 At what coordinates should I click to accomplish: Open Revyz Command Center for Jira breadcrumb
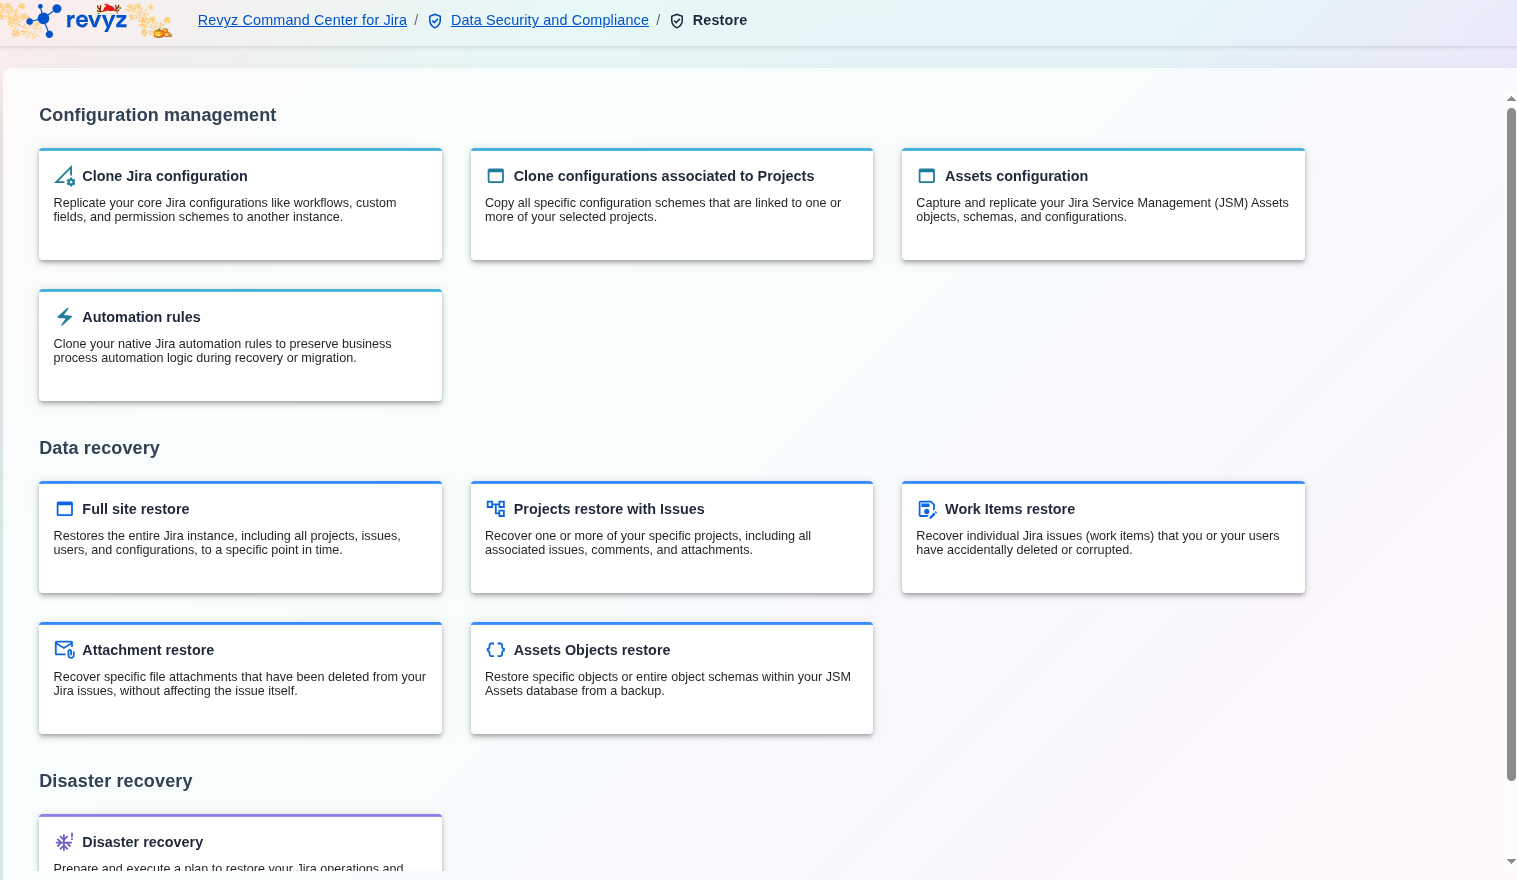(302, 20)
